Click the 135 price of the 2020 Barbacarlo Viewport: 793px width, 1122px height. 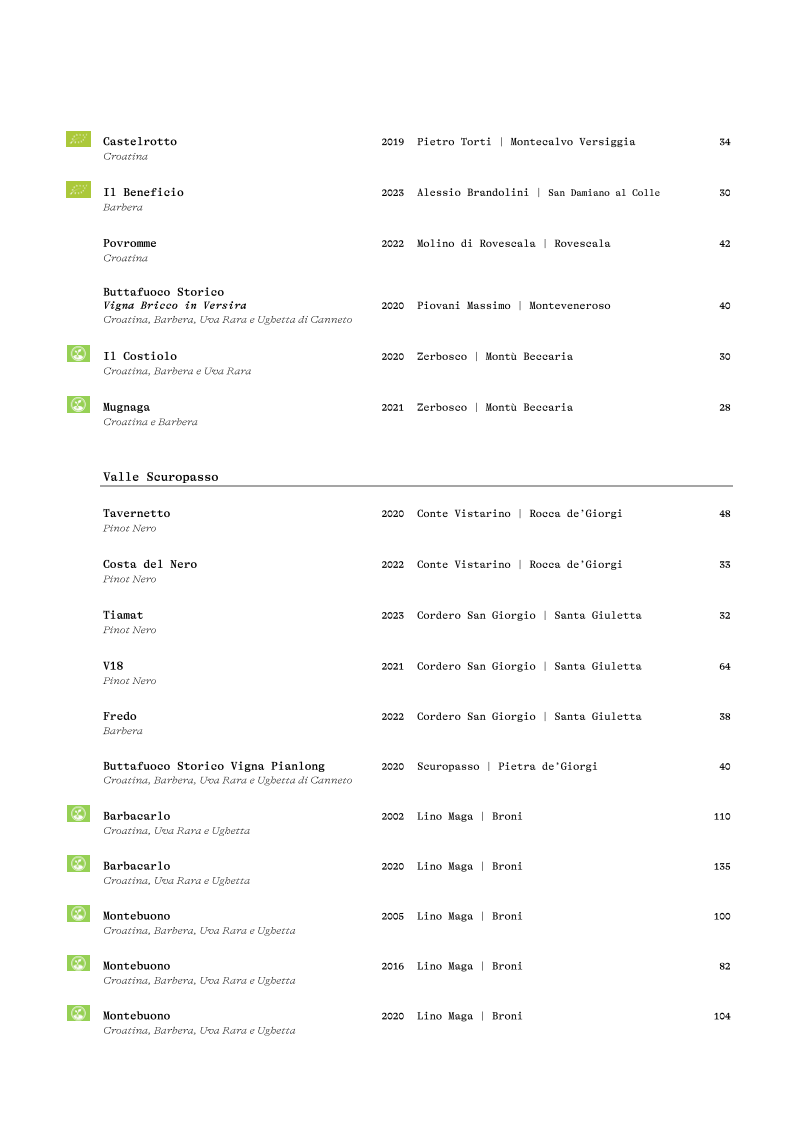click(722, 867)
